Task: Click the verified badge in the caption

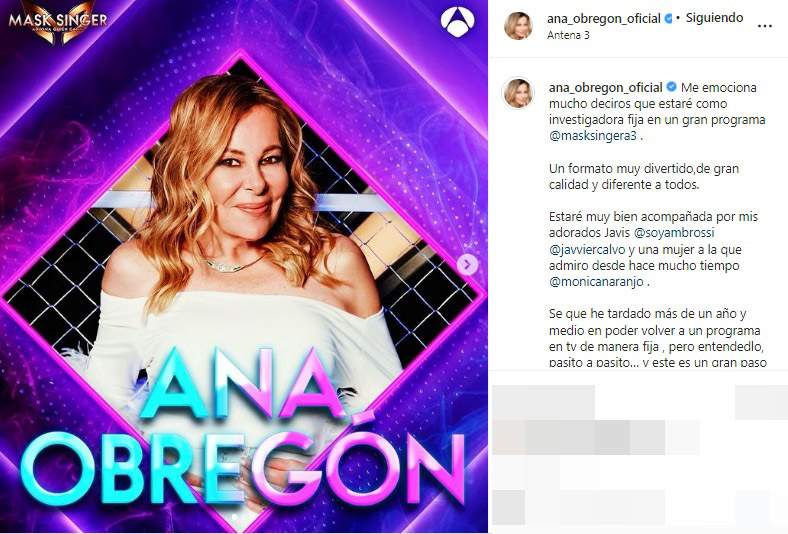Action: click(x=671, y=87)
